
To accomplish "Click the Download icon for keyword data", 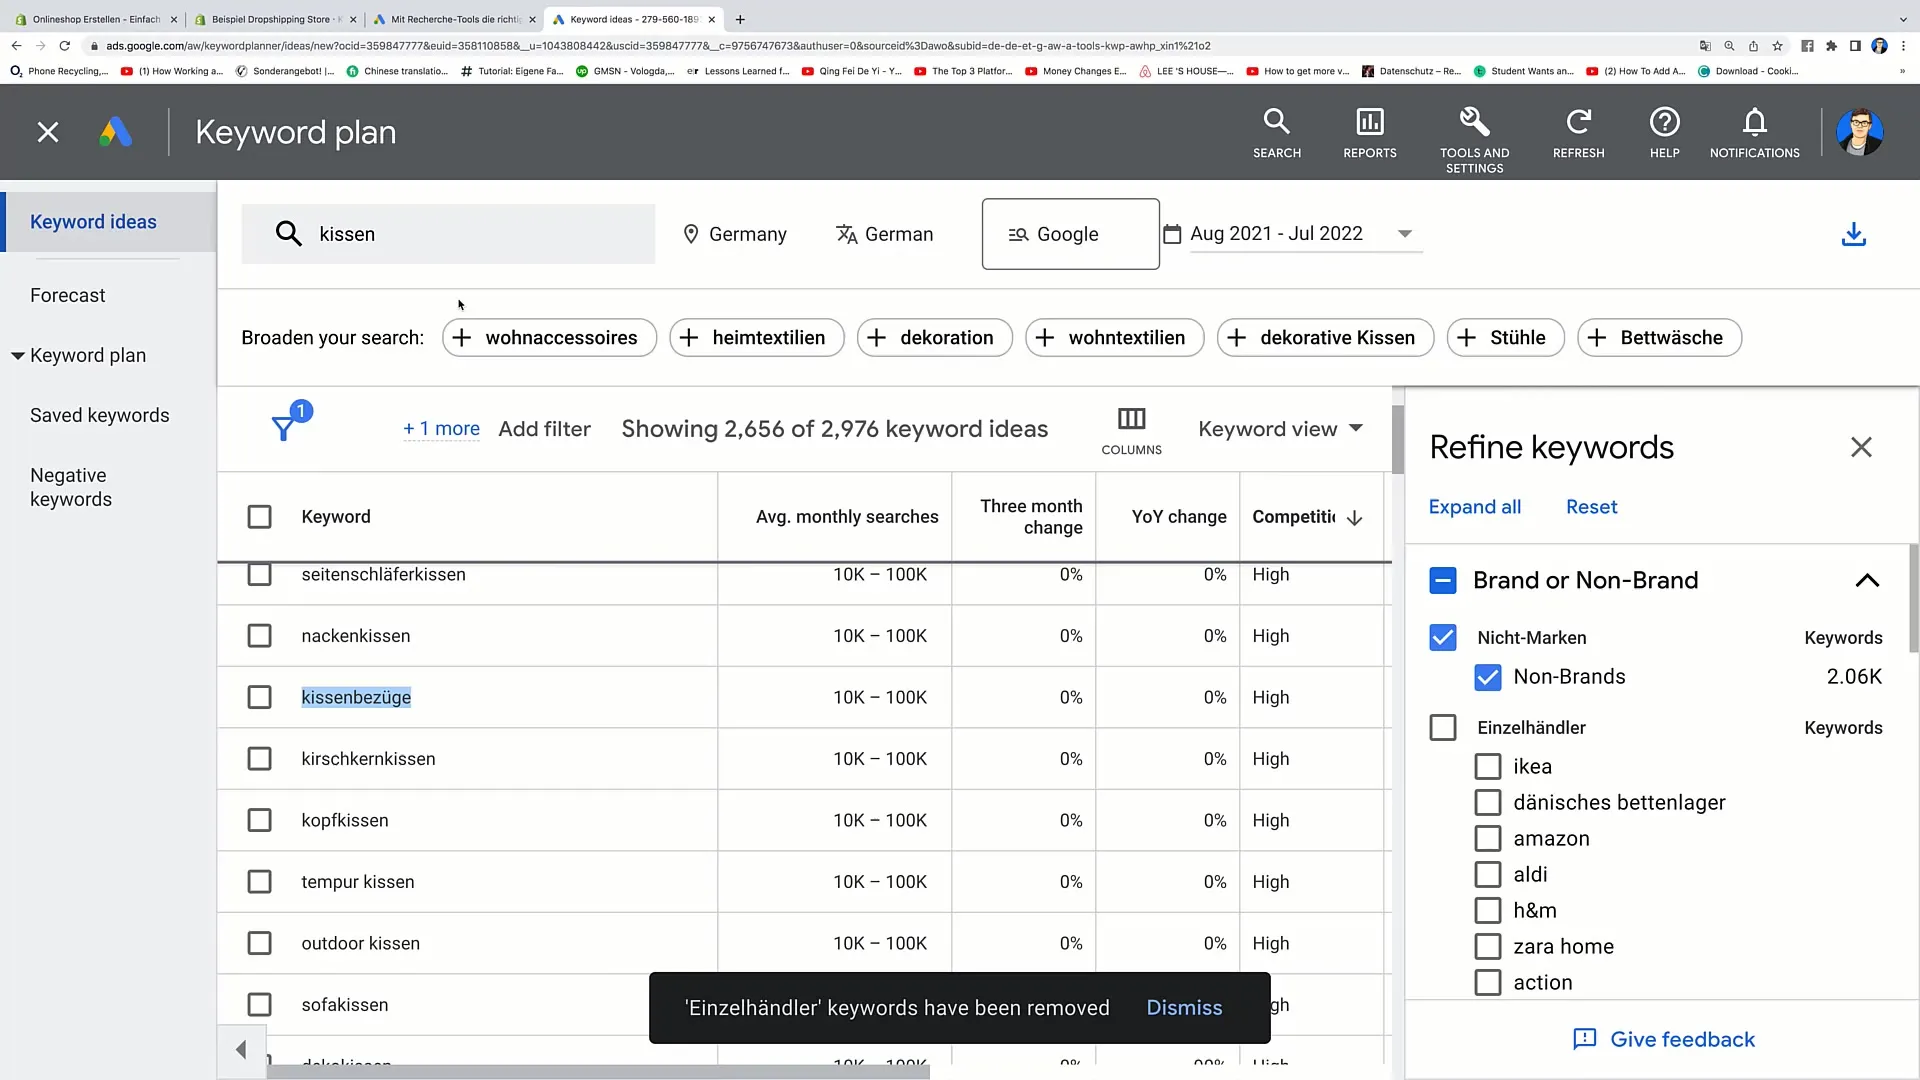I will (1853, 233).
